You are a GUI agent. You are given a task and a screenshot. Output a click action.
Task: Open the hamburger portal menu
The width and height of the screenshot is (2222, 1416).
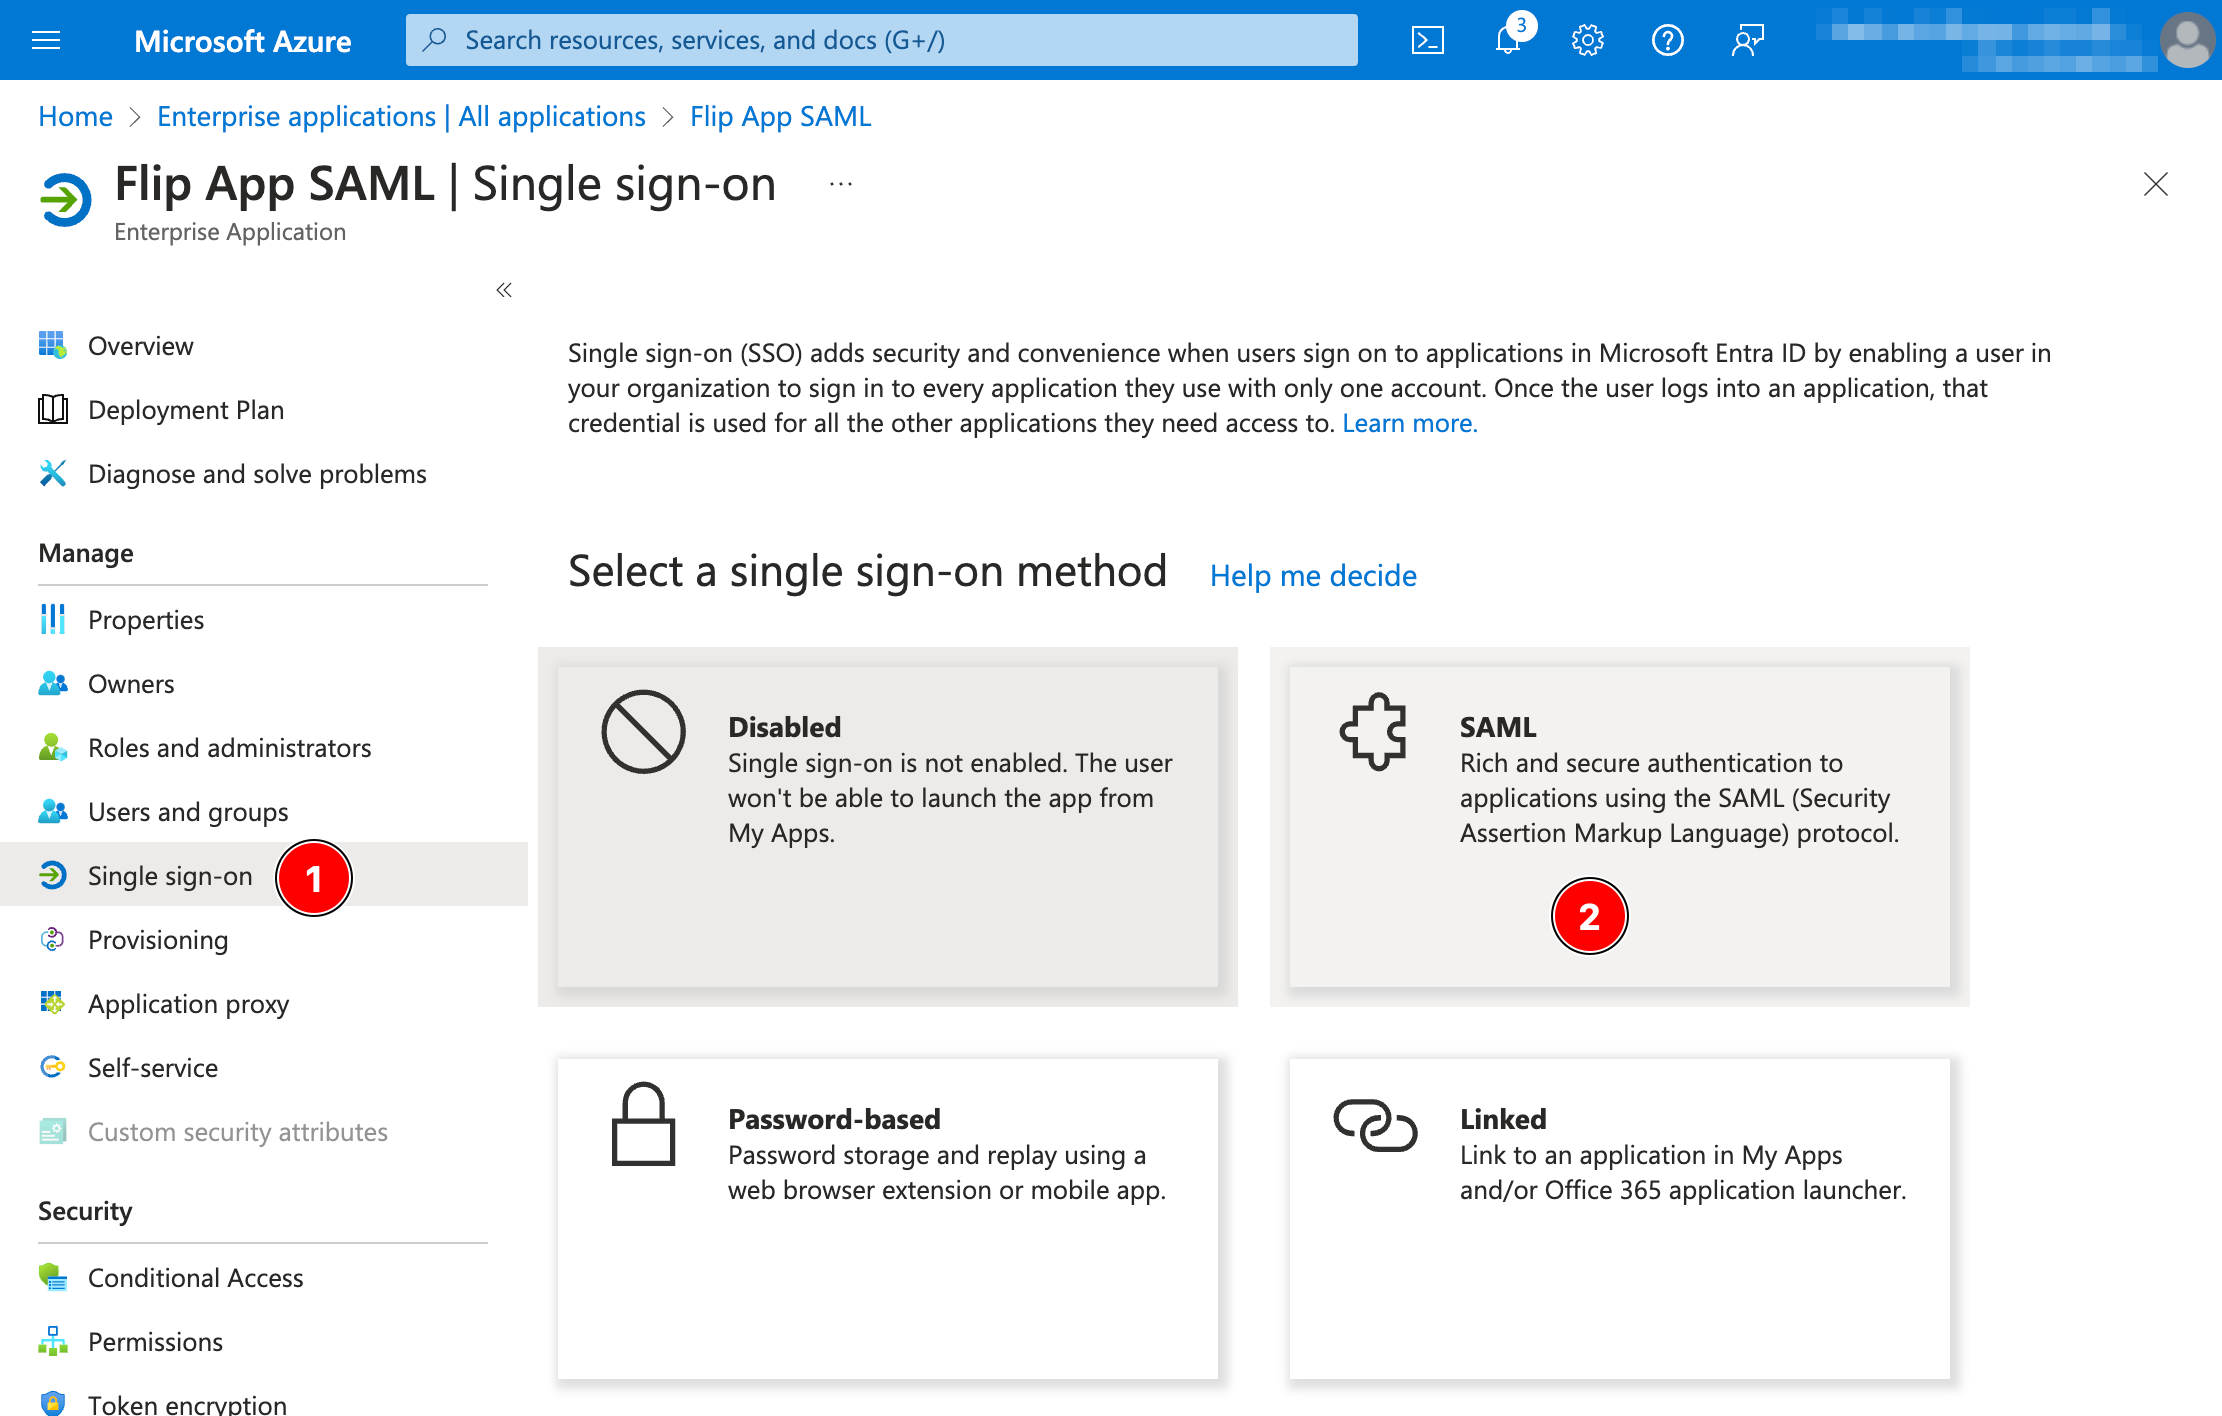(46, 40)
